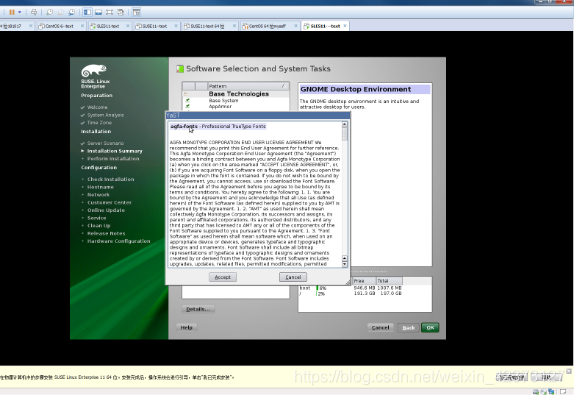Image resolution: width=575 pixels, height=395 pixels.
Task: Click the Total column header in disk table
Action: coord(389,281)
